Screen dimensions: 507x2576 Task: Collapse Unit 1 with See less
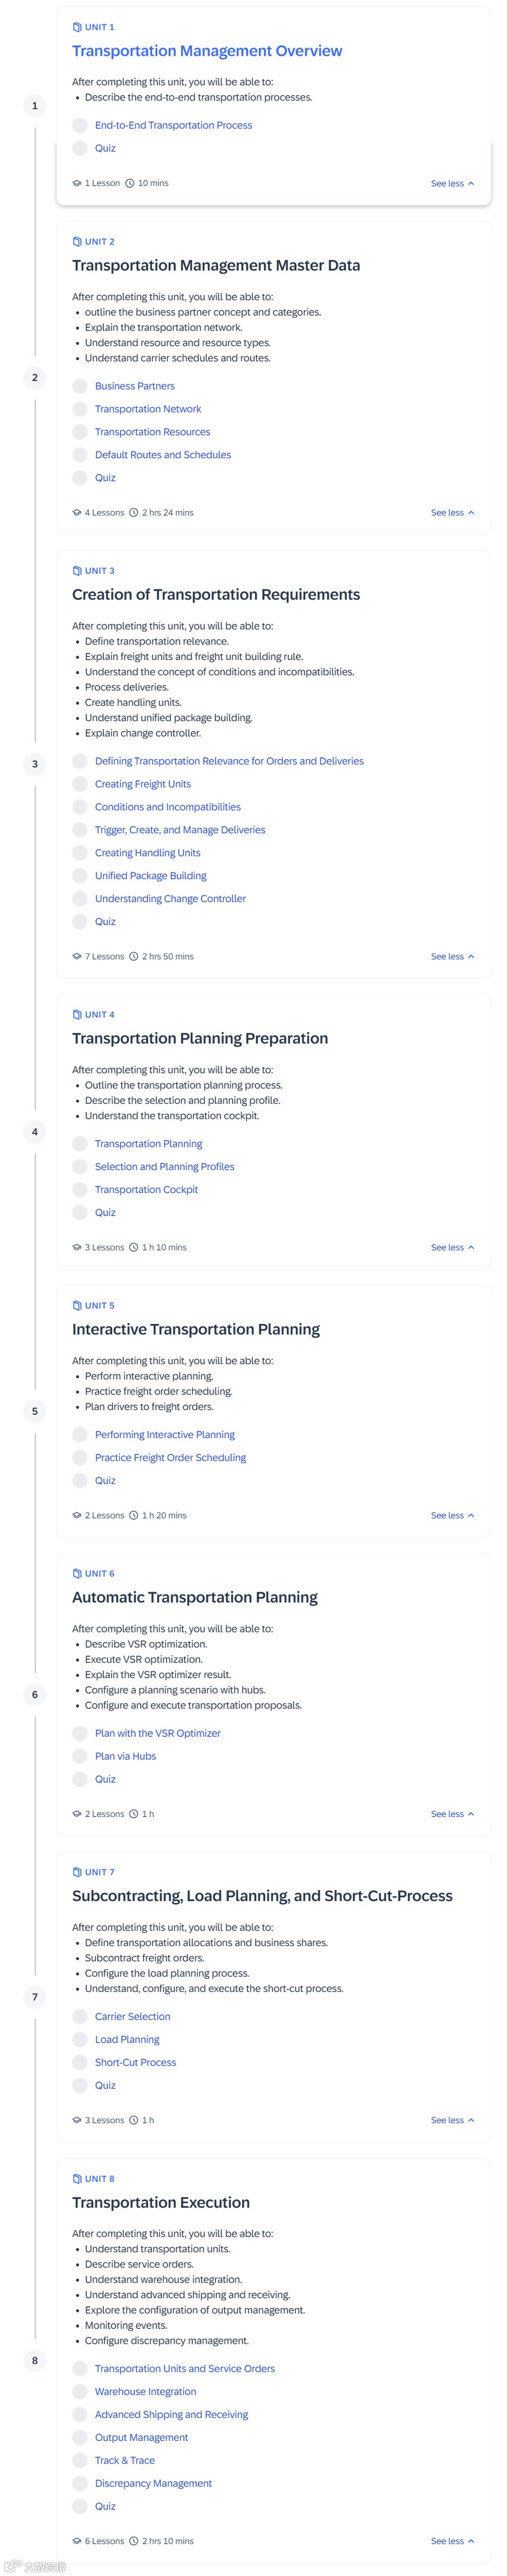pyautogui.click(x=452, y=184)
